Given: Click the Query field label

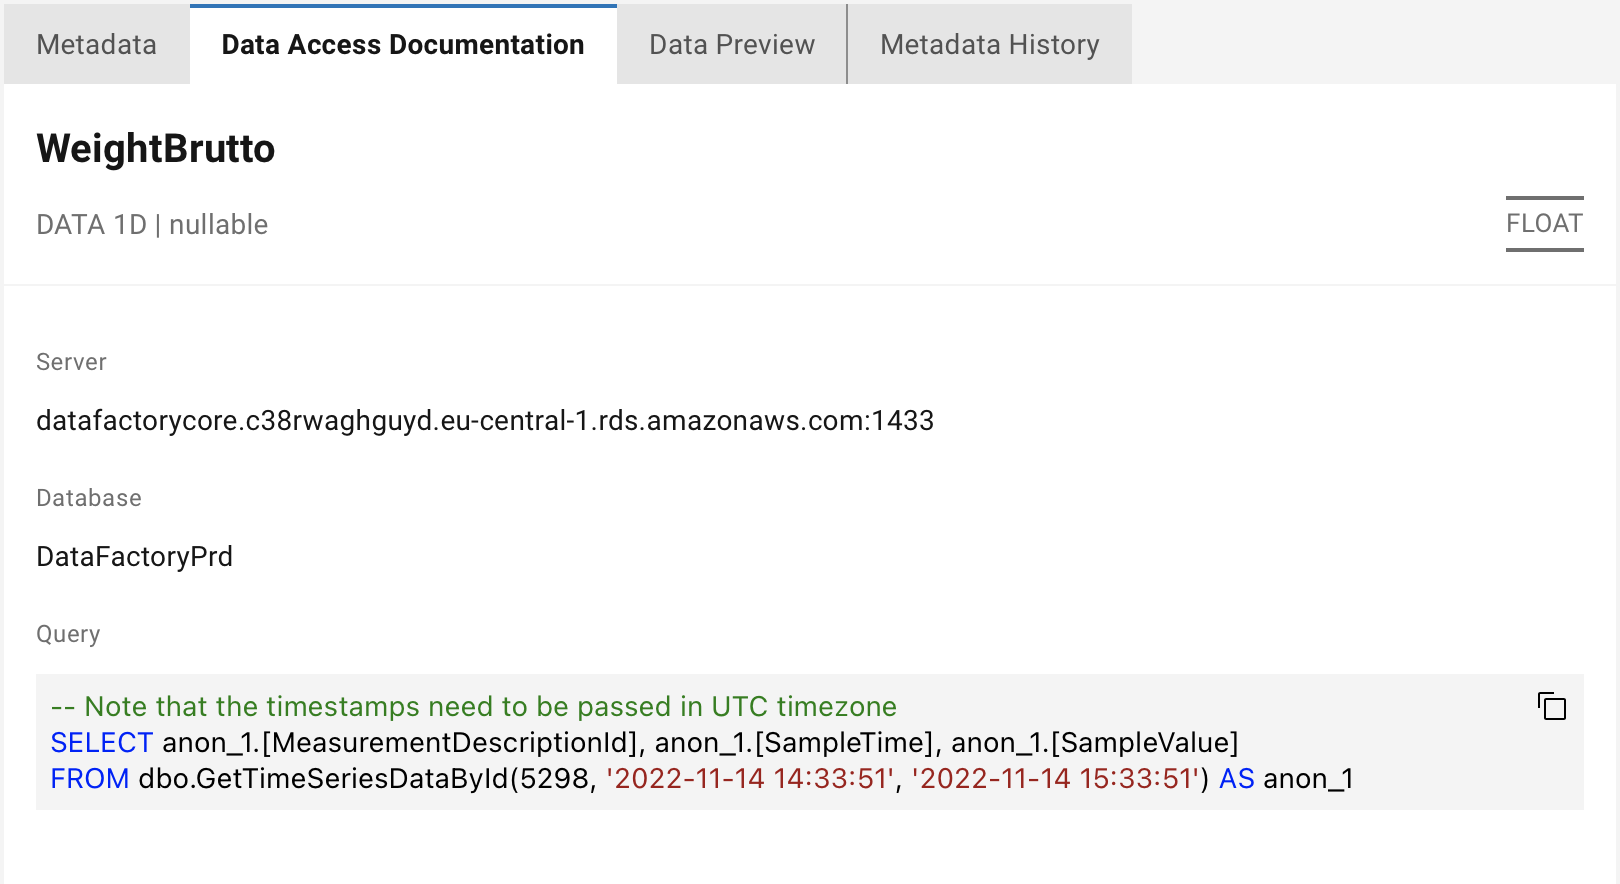Looking at the screenshot, I should 68,634.
